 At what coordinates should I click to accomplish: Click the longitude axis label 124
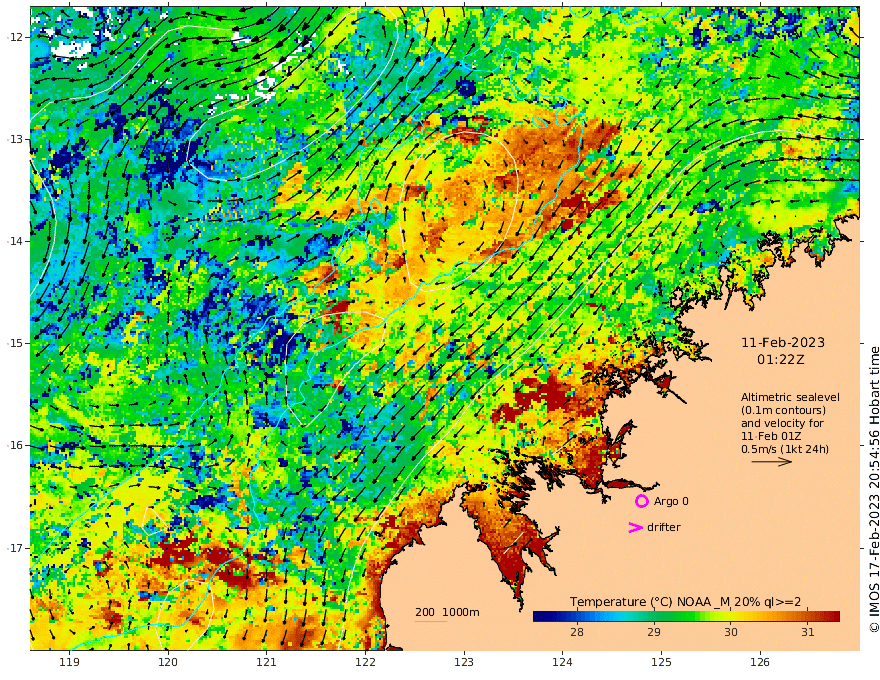(563, 662)
